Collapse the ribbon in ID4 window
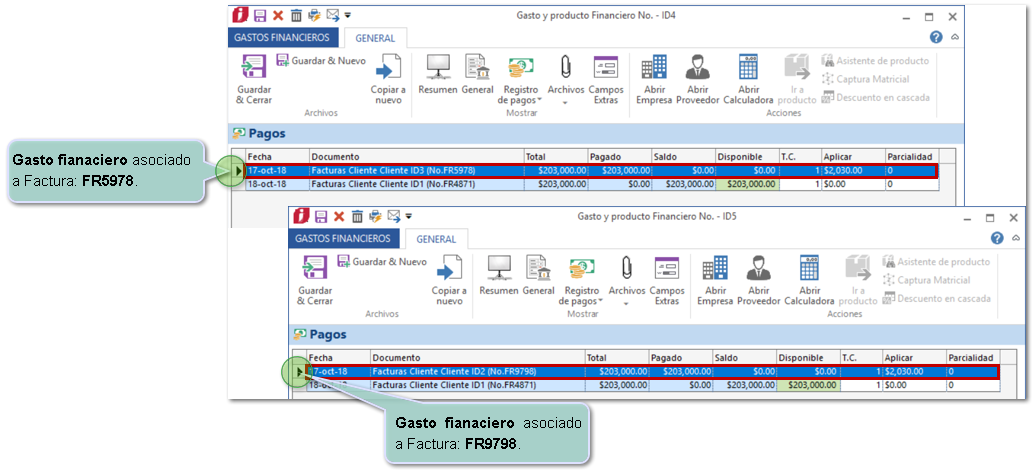The width and height of the screenshot is (1035, 475). (954, 37)
